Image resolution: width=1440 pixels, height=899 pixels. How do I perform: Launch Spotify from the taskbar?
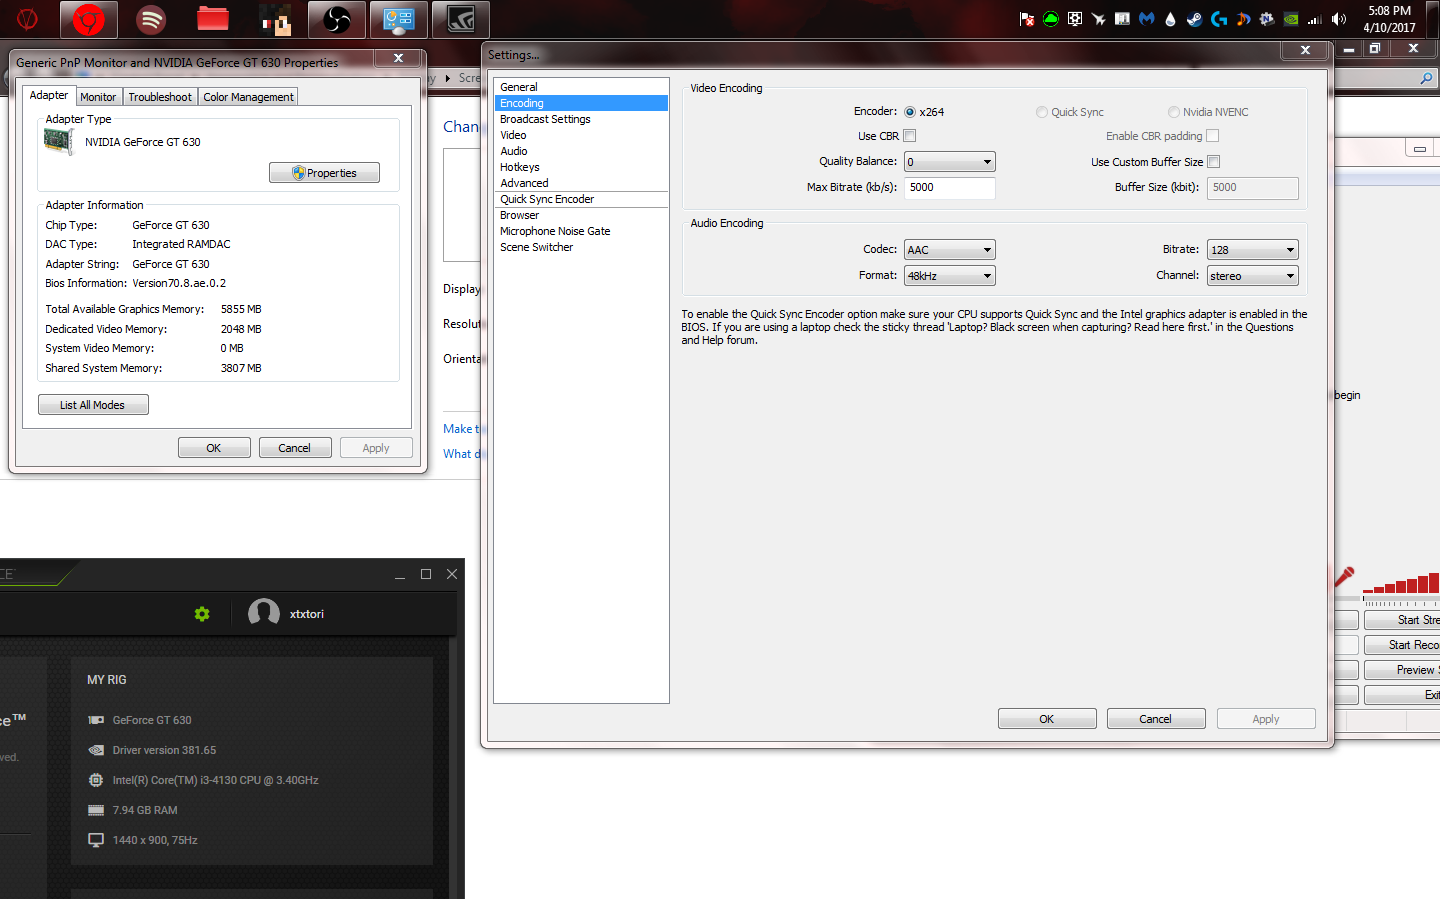coord(151,19)
